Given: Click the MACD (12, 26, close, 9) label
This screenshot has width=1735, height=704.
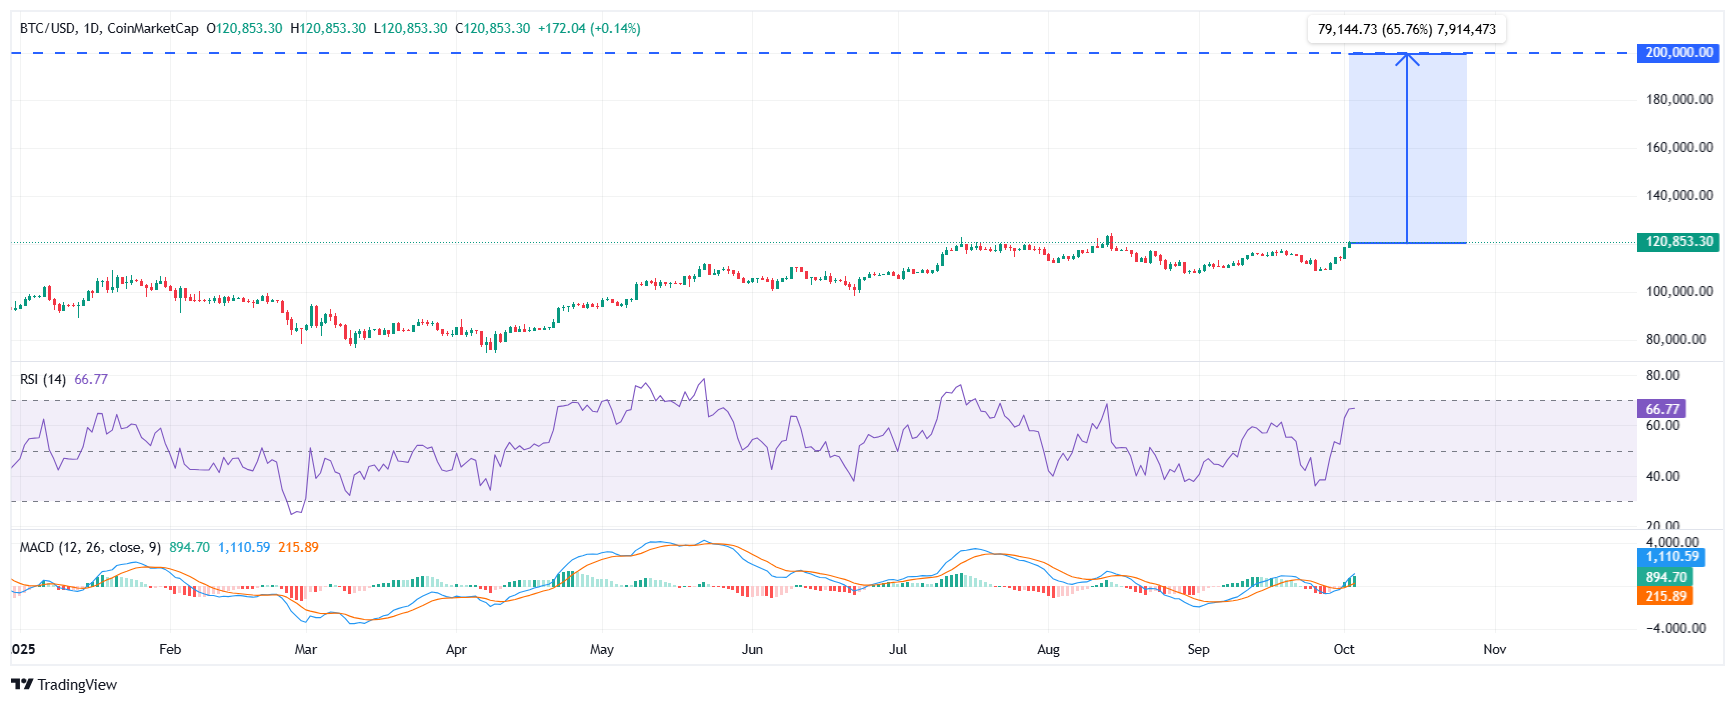Looking at the screenshot, I should coord(90,547).
